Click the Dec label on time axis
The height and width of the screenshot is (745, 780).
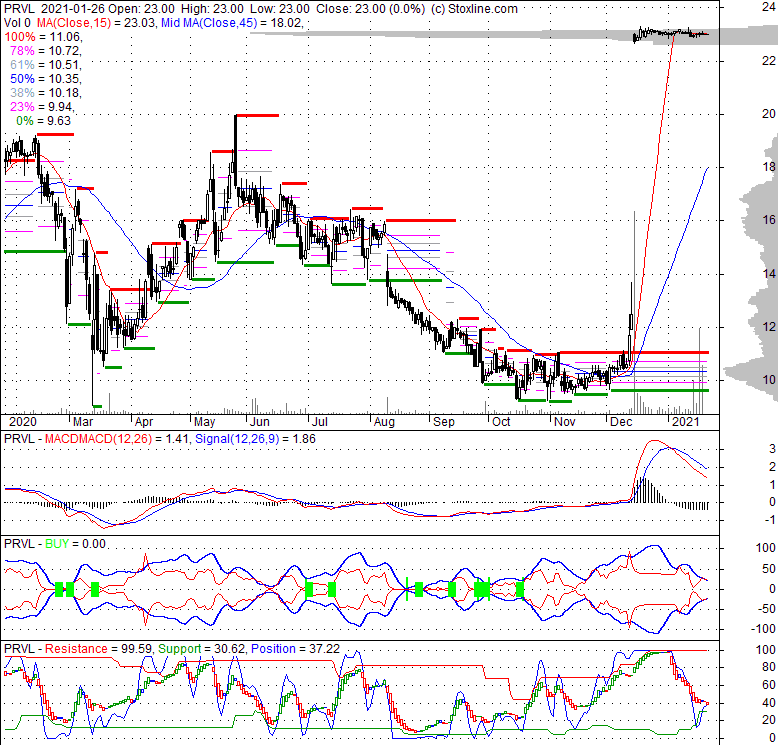621,422
